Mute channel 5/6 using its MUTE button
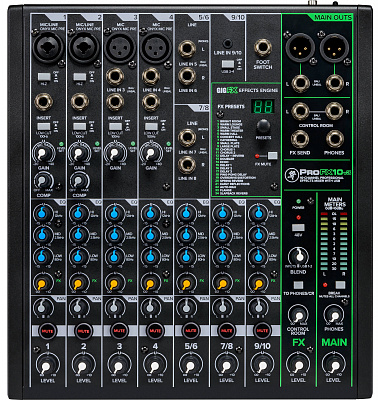378x400 pixels. coord(191,331)
